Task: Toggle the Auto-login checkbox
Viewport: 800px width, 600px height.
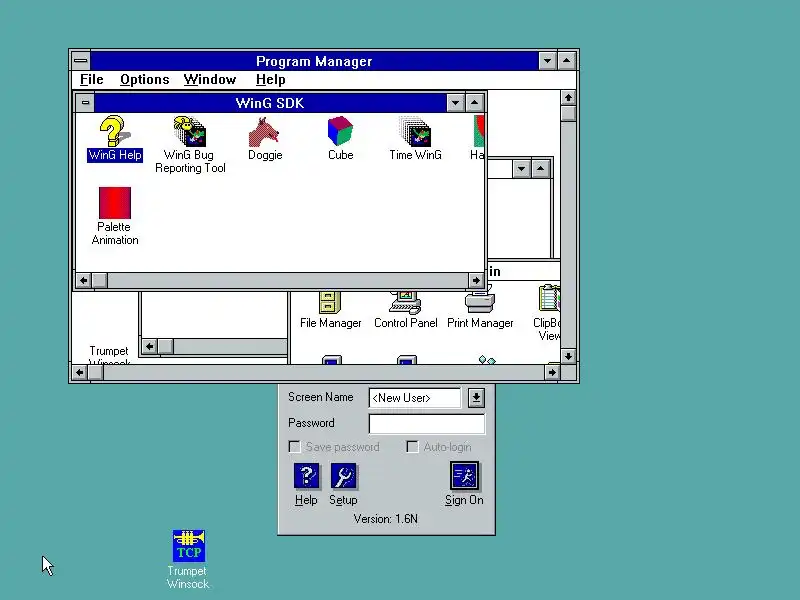Action: click(412, 447)
